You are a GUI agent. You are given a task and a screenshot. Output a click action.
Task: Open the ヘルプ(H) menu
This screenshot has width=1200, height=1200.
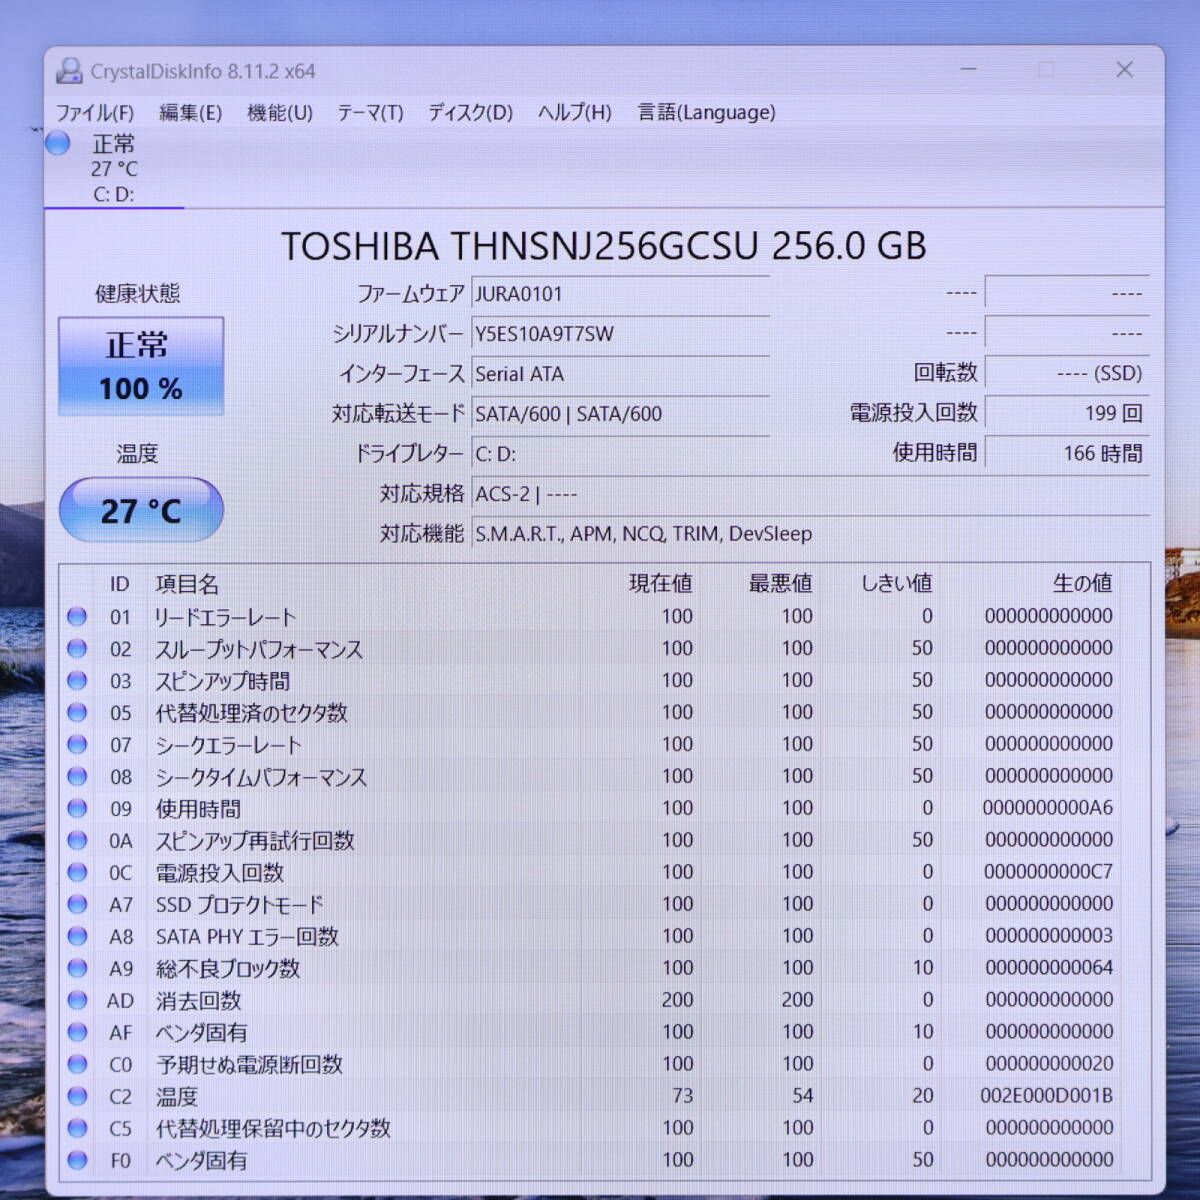tap(575, 112)
